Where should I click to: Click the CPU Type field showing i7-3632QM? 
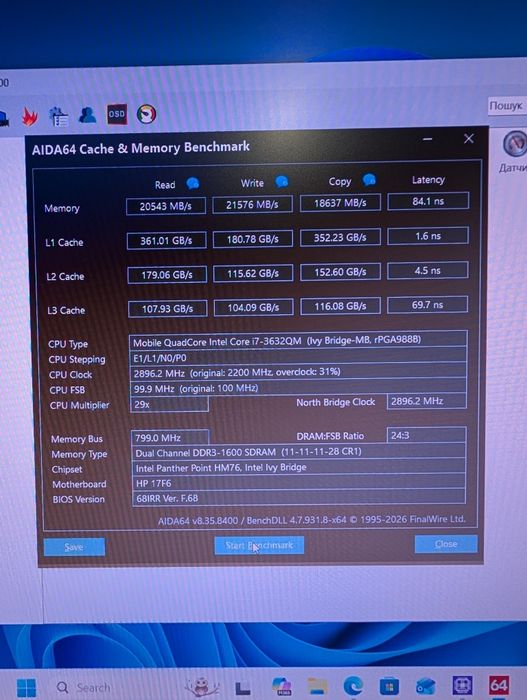[298, 341]
